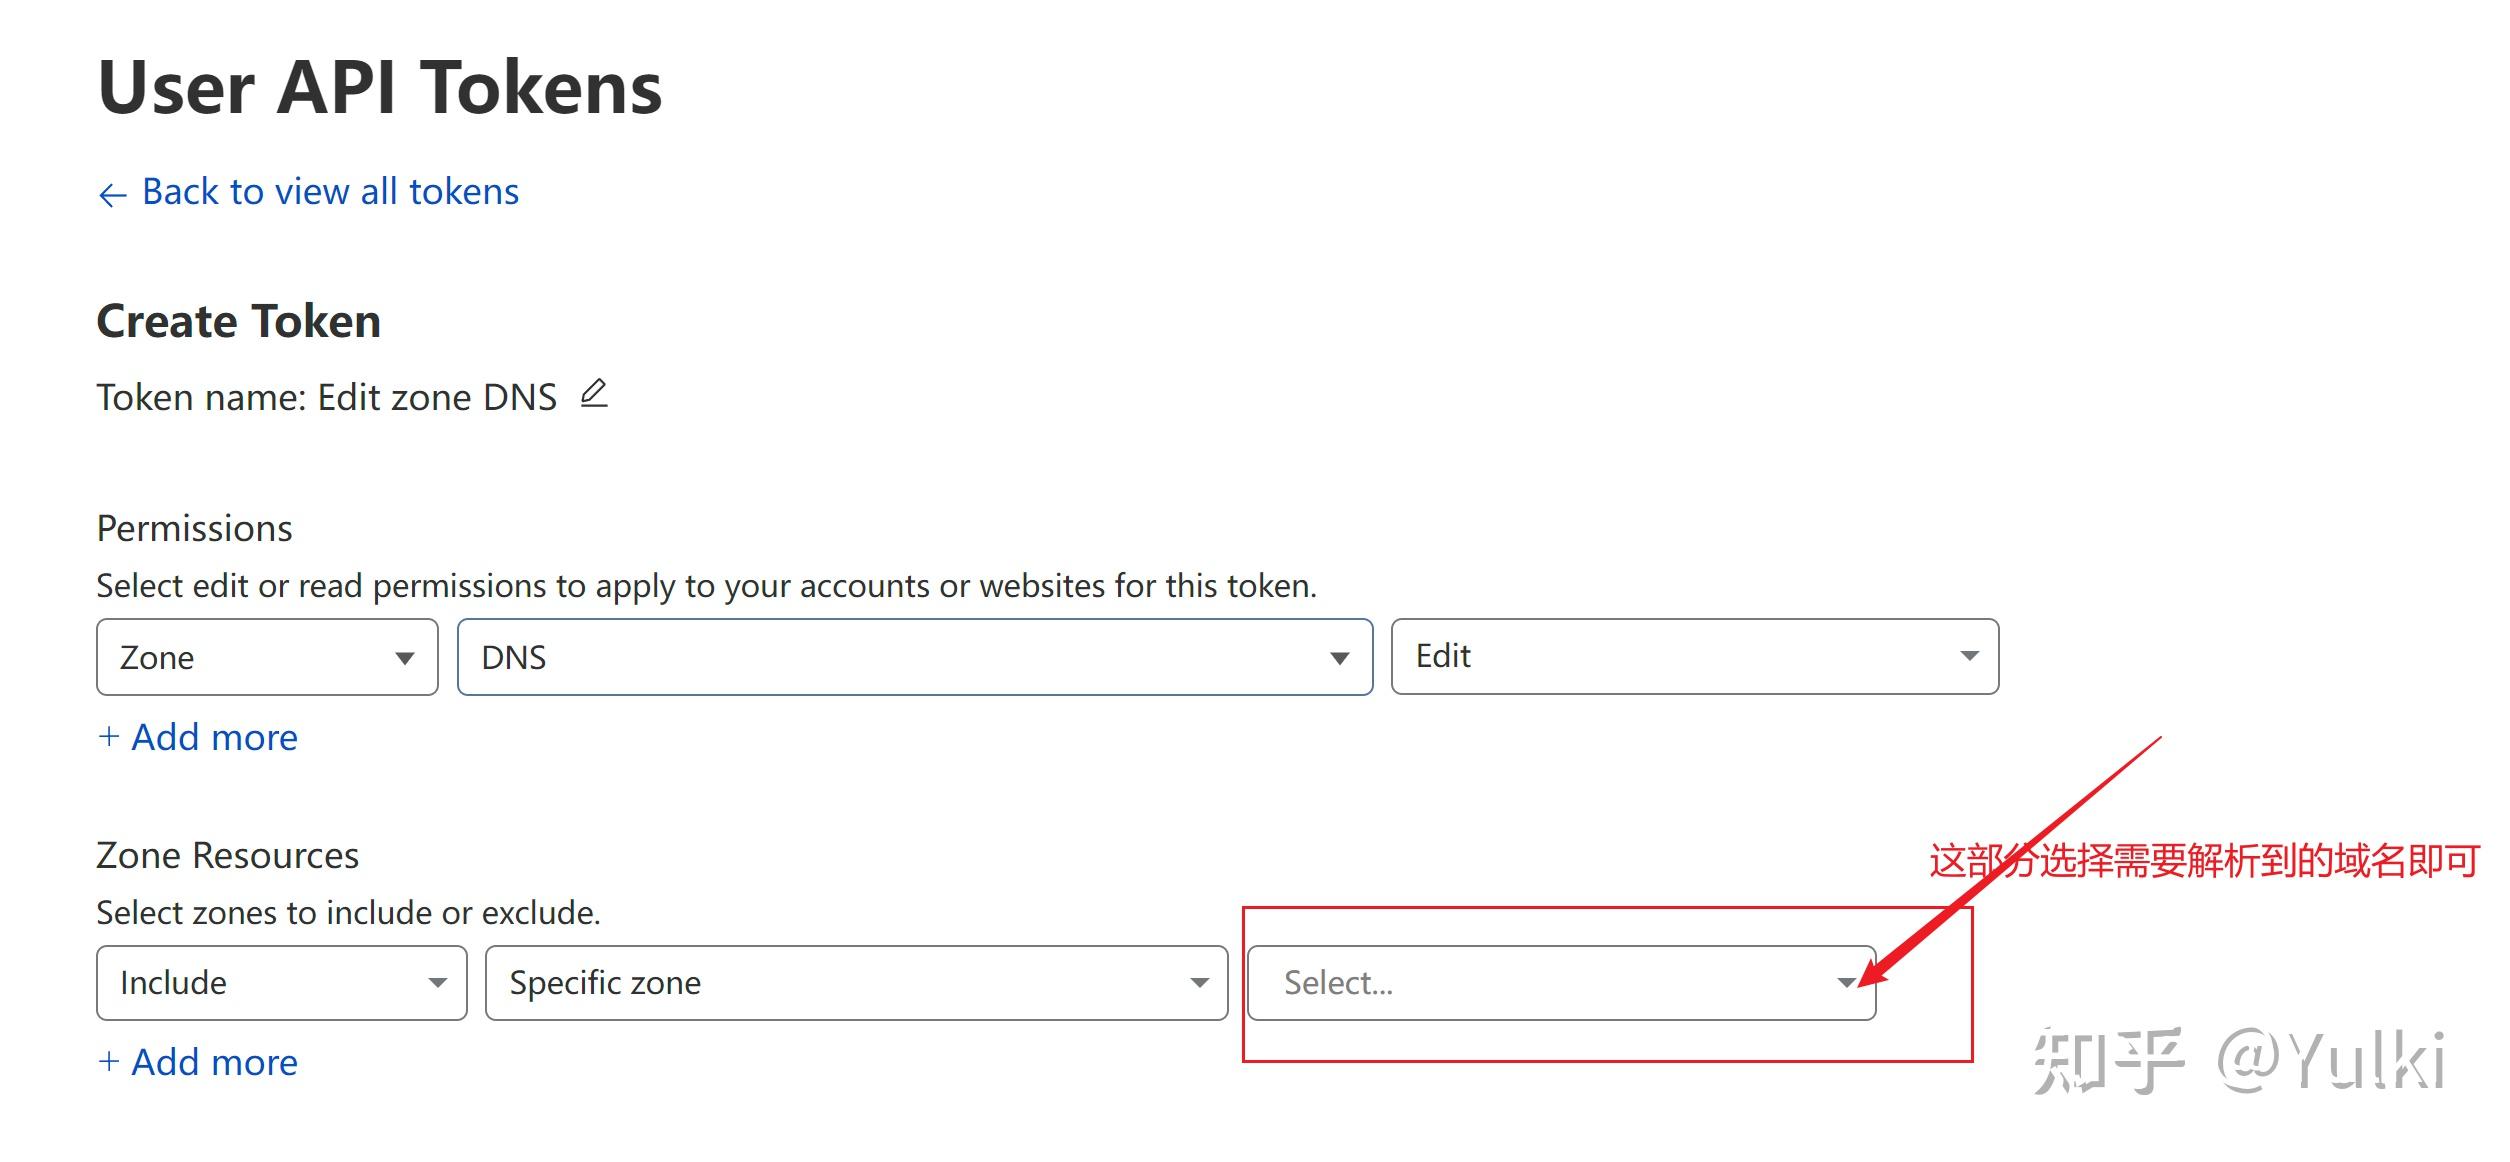Go back to view all tokens
Image resolution: width=2510 pixels, height=1162 pixels.
click(330, 192)
